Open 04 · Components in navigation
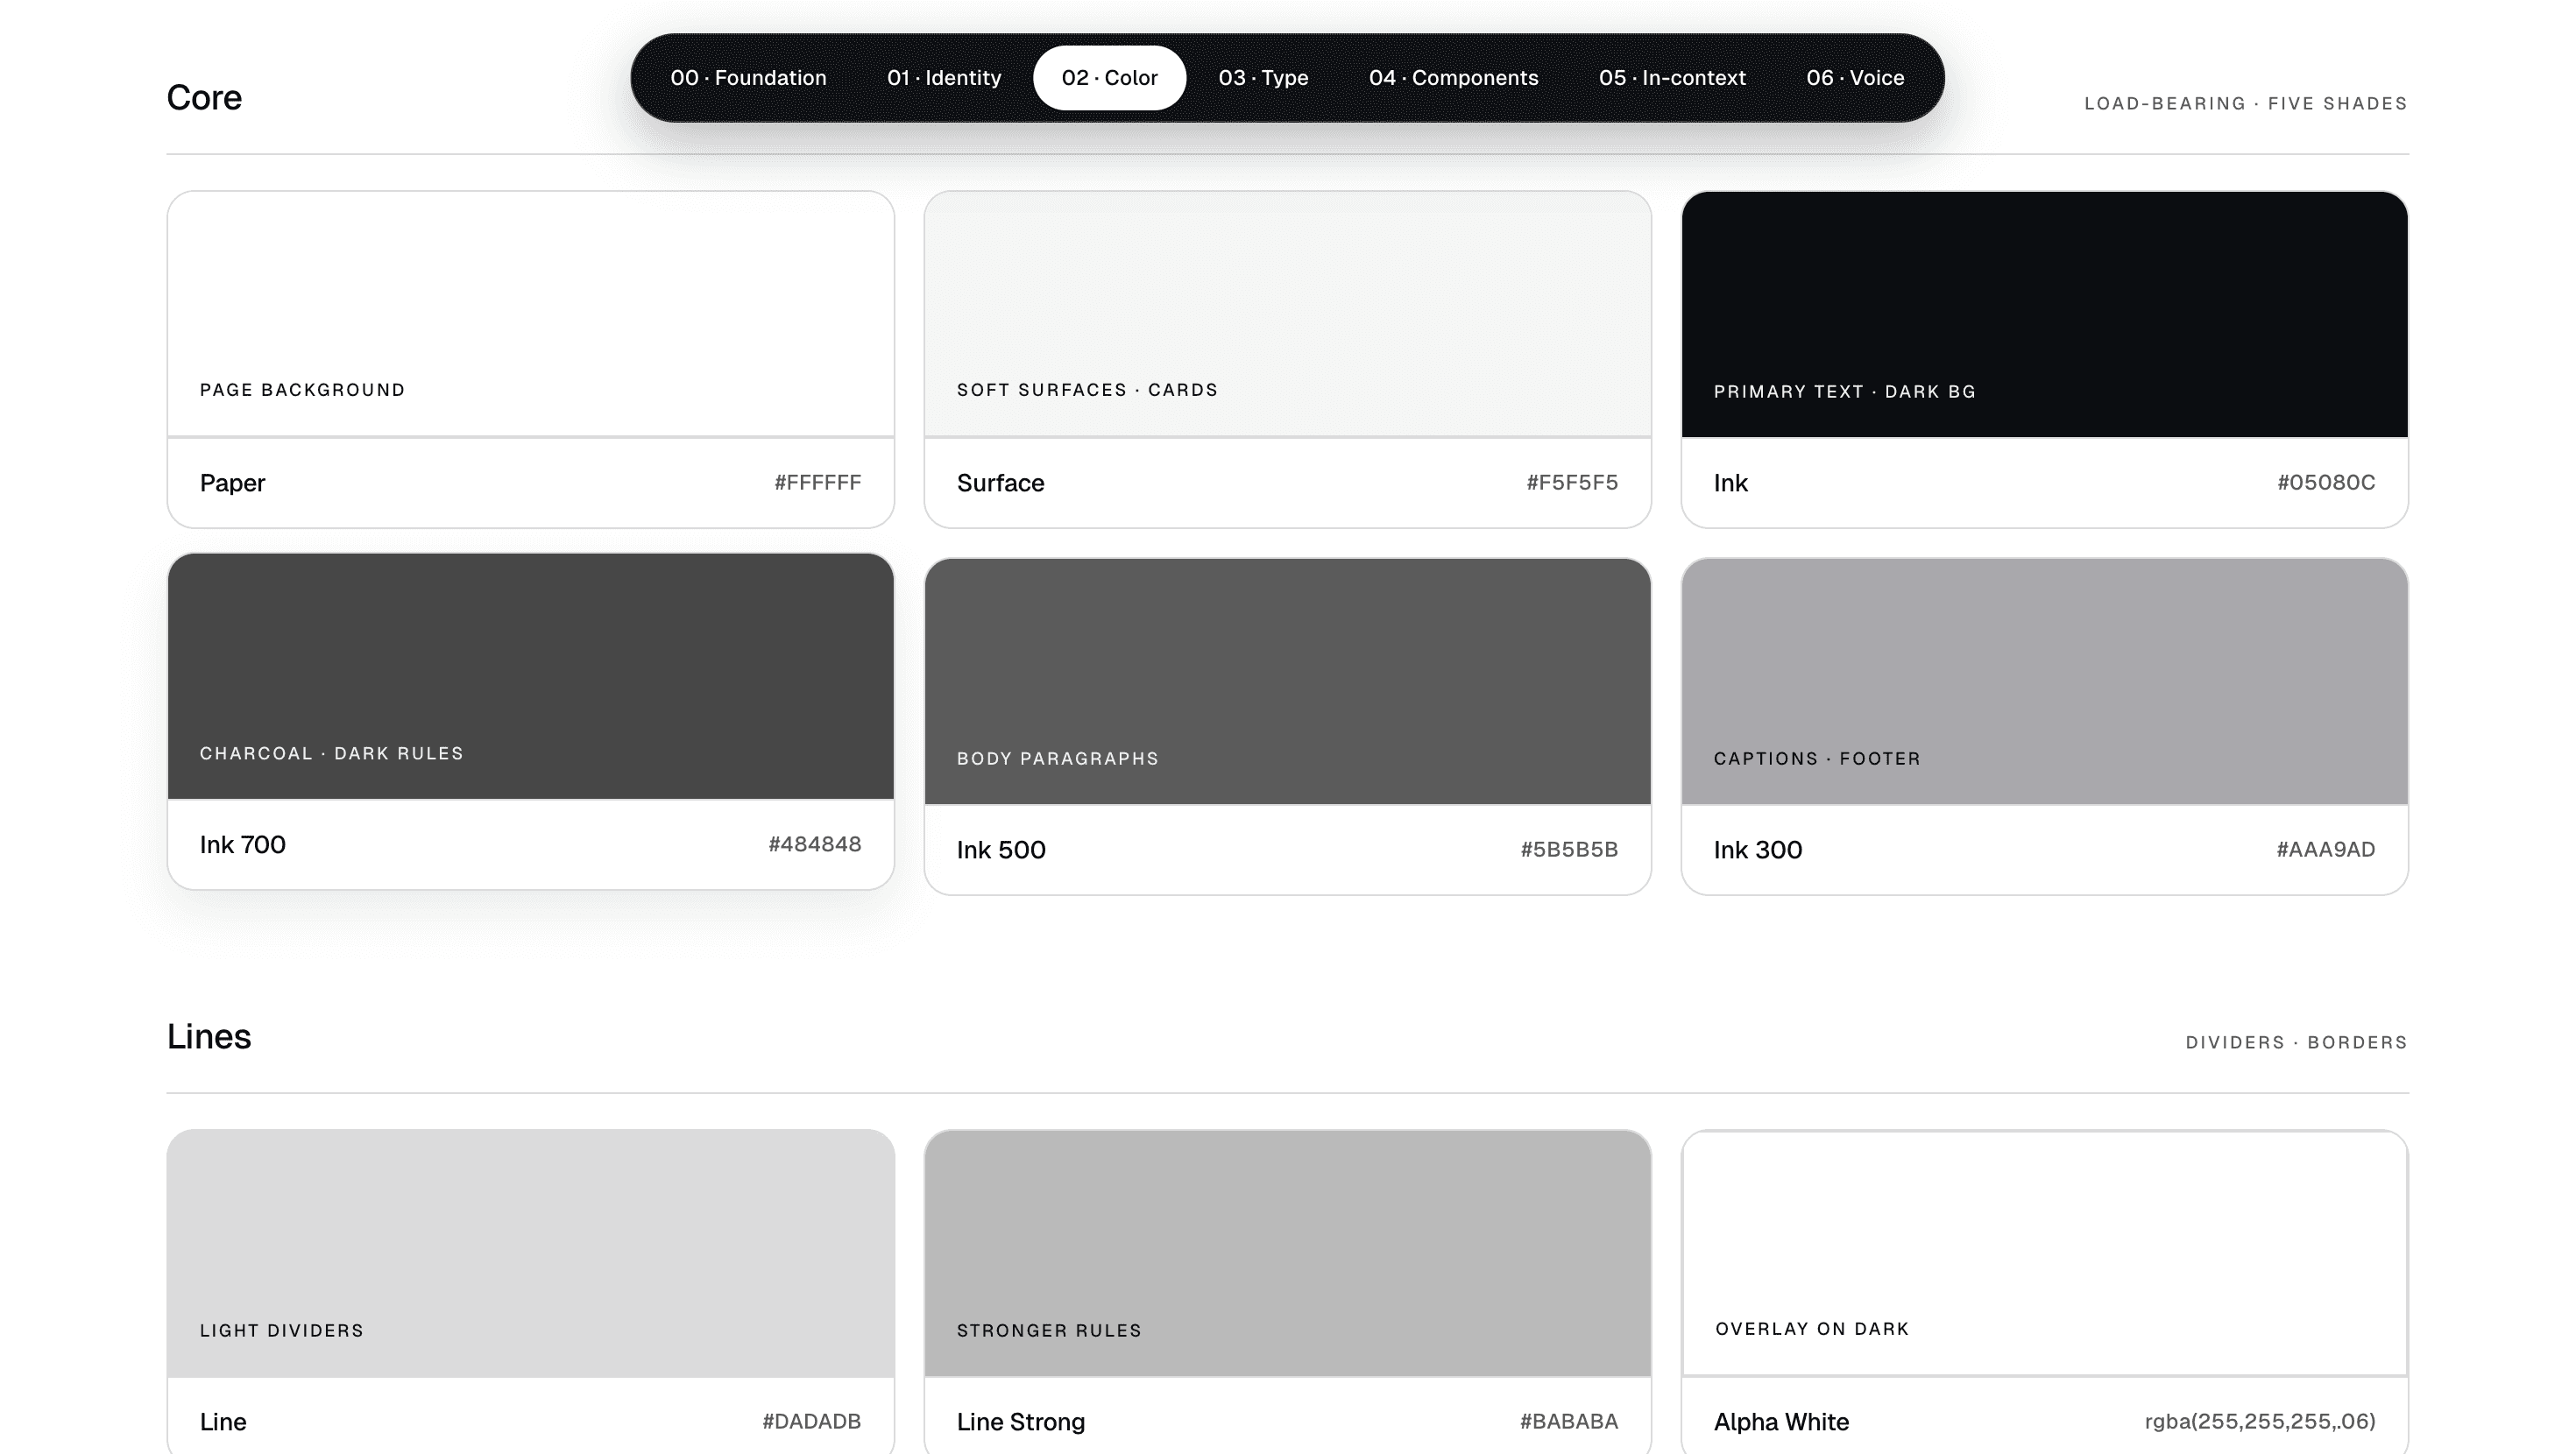 tap(1453, 78)
